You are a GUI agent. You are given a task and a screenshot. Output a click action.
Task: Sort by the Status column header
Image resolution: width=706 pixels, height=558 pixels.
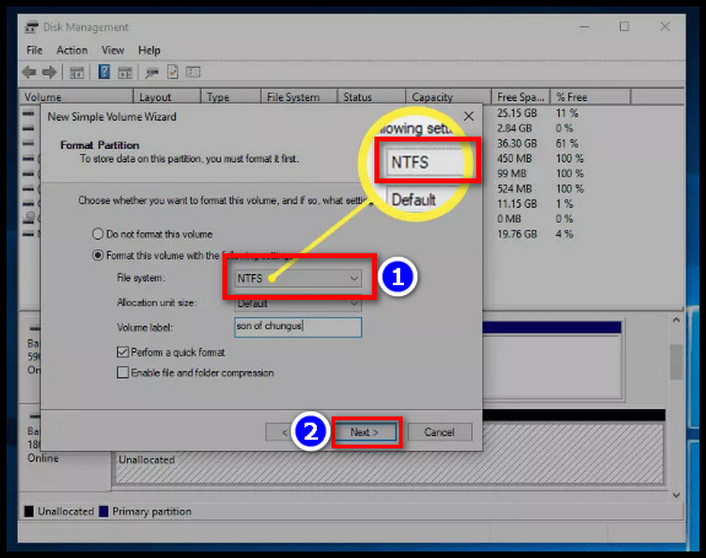(371, 97)
